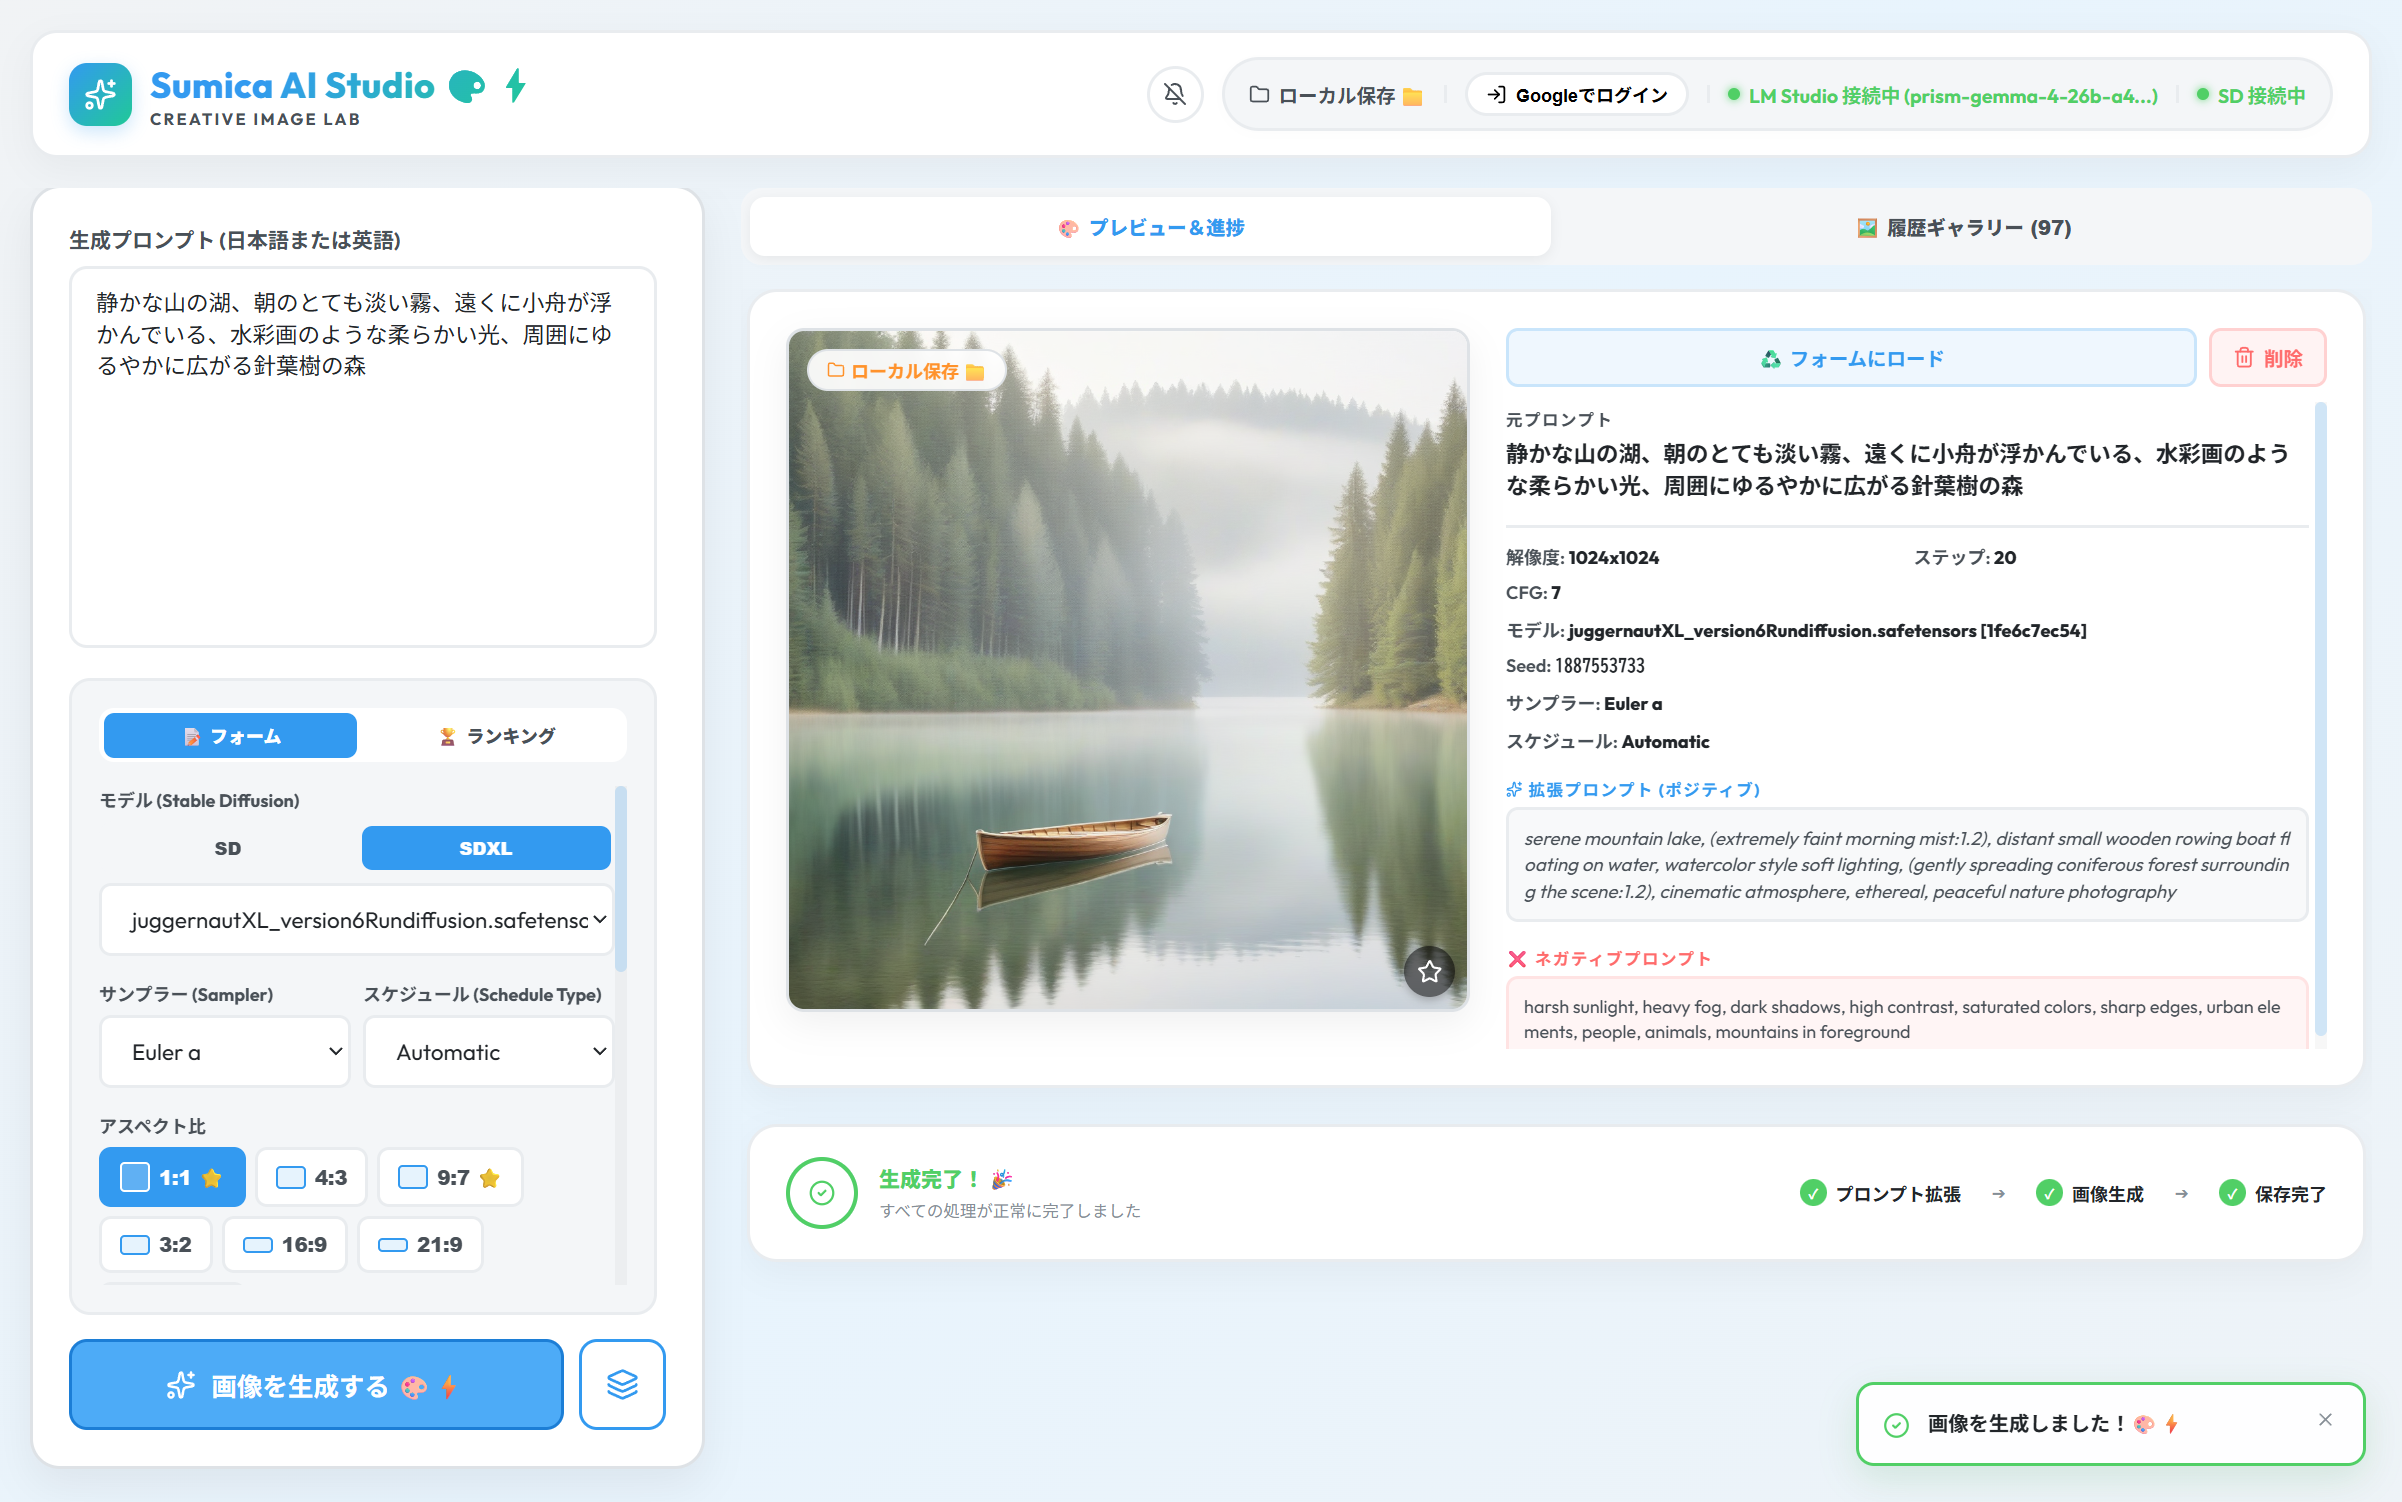The image size is (2402, 1502).
Task: Select the SDXL model type
Action: point(486,848)
